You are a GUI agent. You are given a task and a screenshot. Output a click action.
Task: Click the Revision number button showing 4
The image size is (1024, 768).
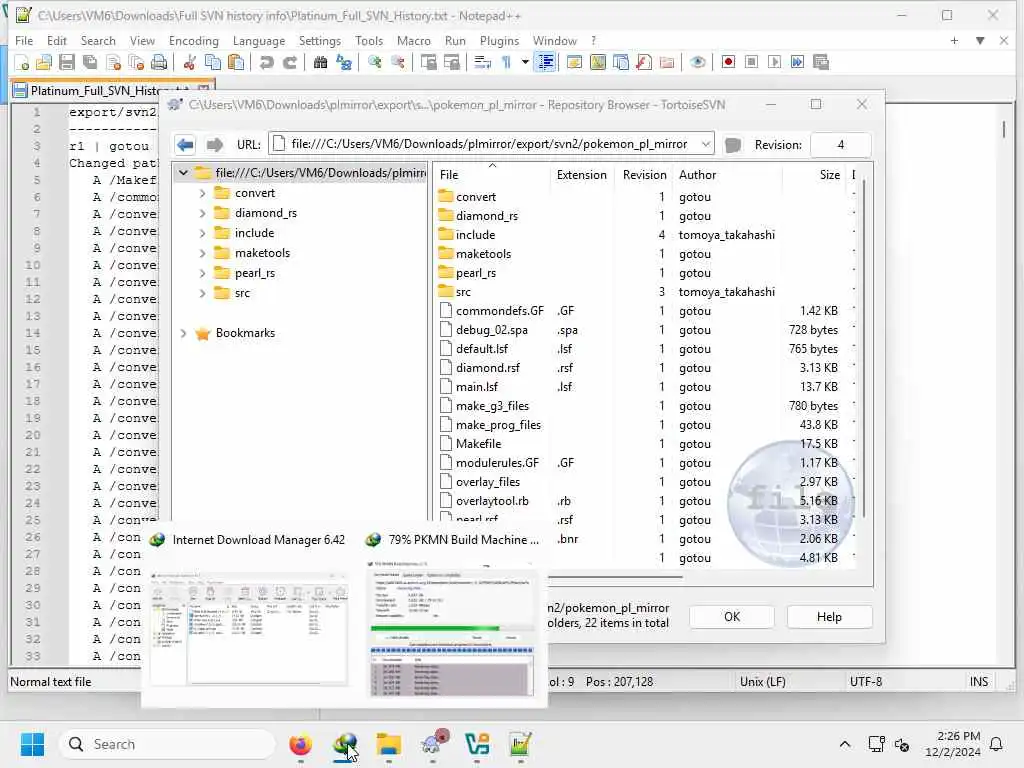(x=840, y=144)
